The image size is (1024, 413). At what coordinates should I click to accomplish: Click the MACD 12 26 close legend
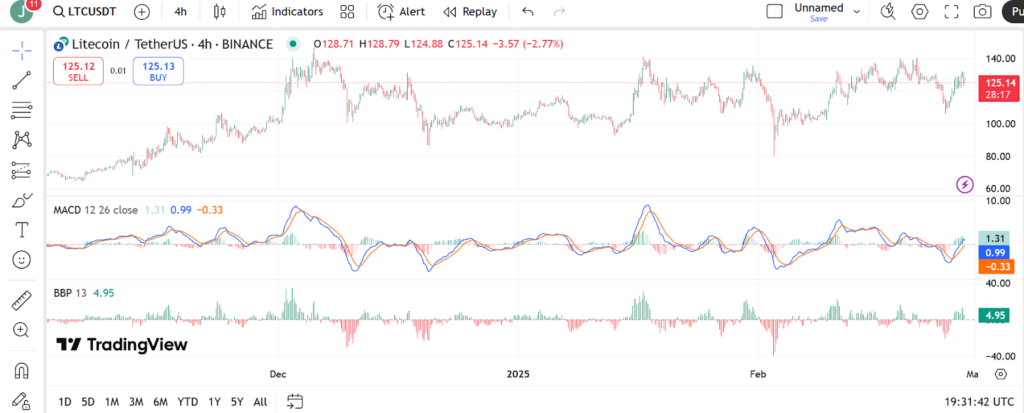pyautogui.click(x=95, y=210)
